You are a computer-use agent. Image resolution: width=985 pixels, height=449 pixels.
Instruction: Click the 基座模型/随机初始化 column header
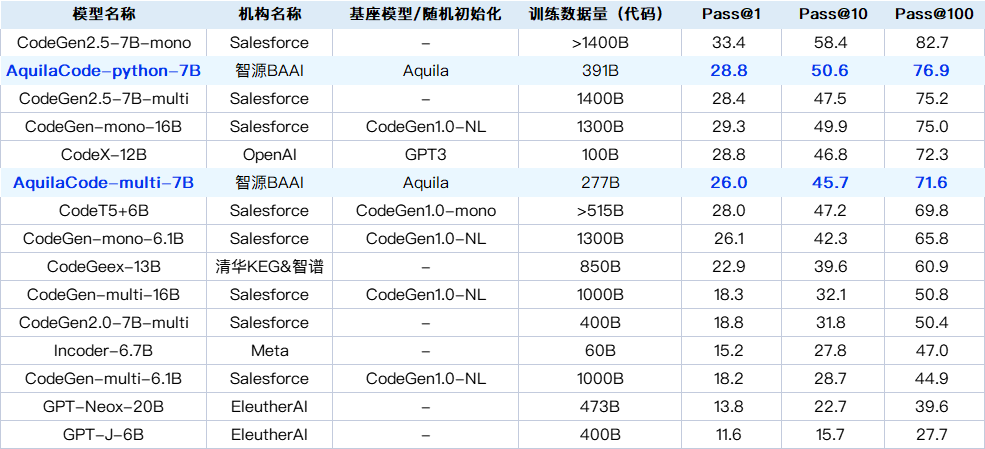[426, 15]
